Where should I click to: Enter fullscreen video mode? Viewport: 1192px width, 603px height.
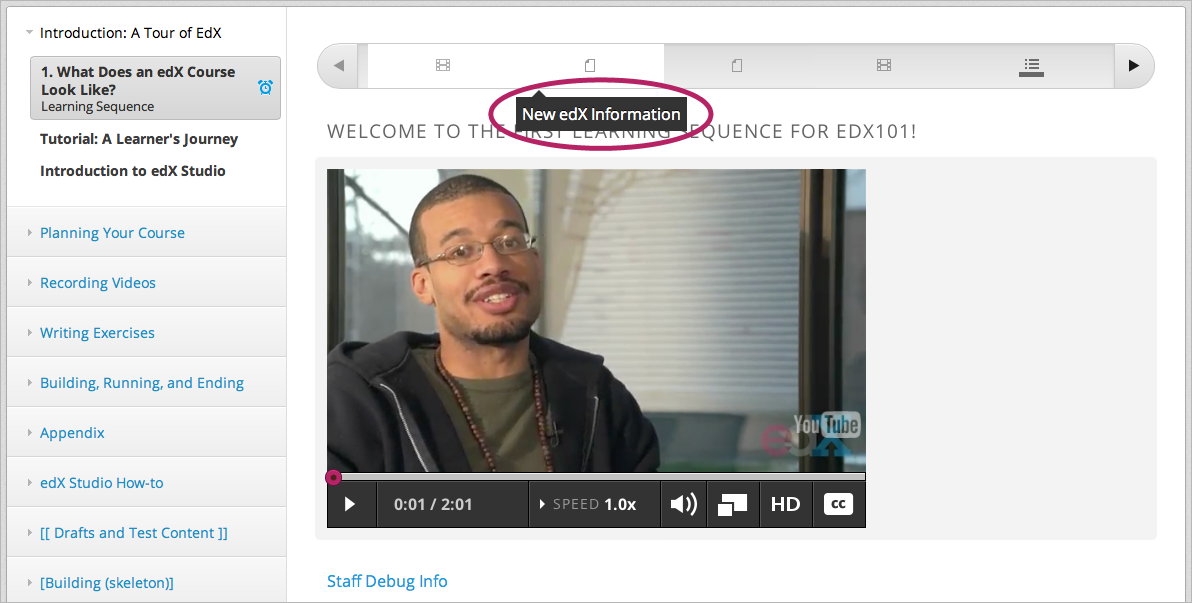(x=733, y=504)
